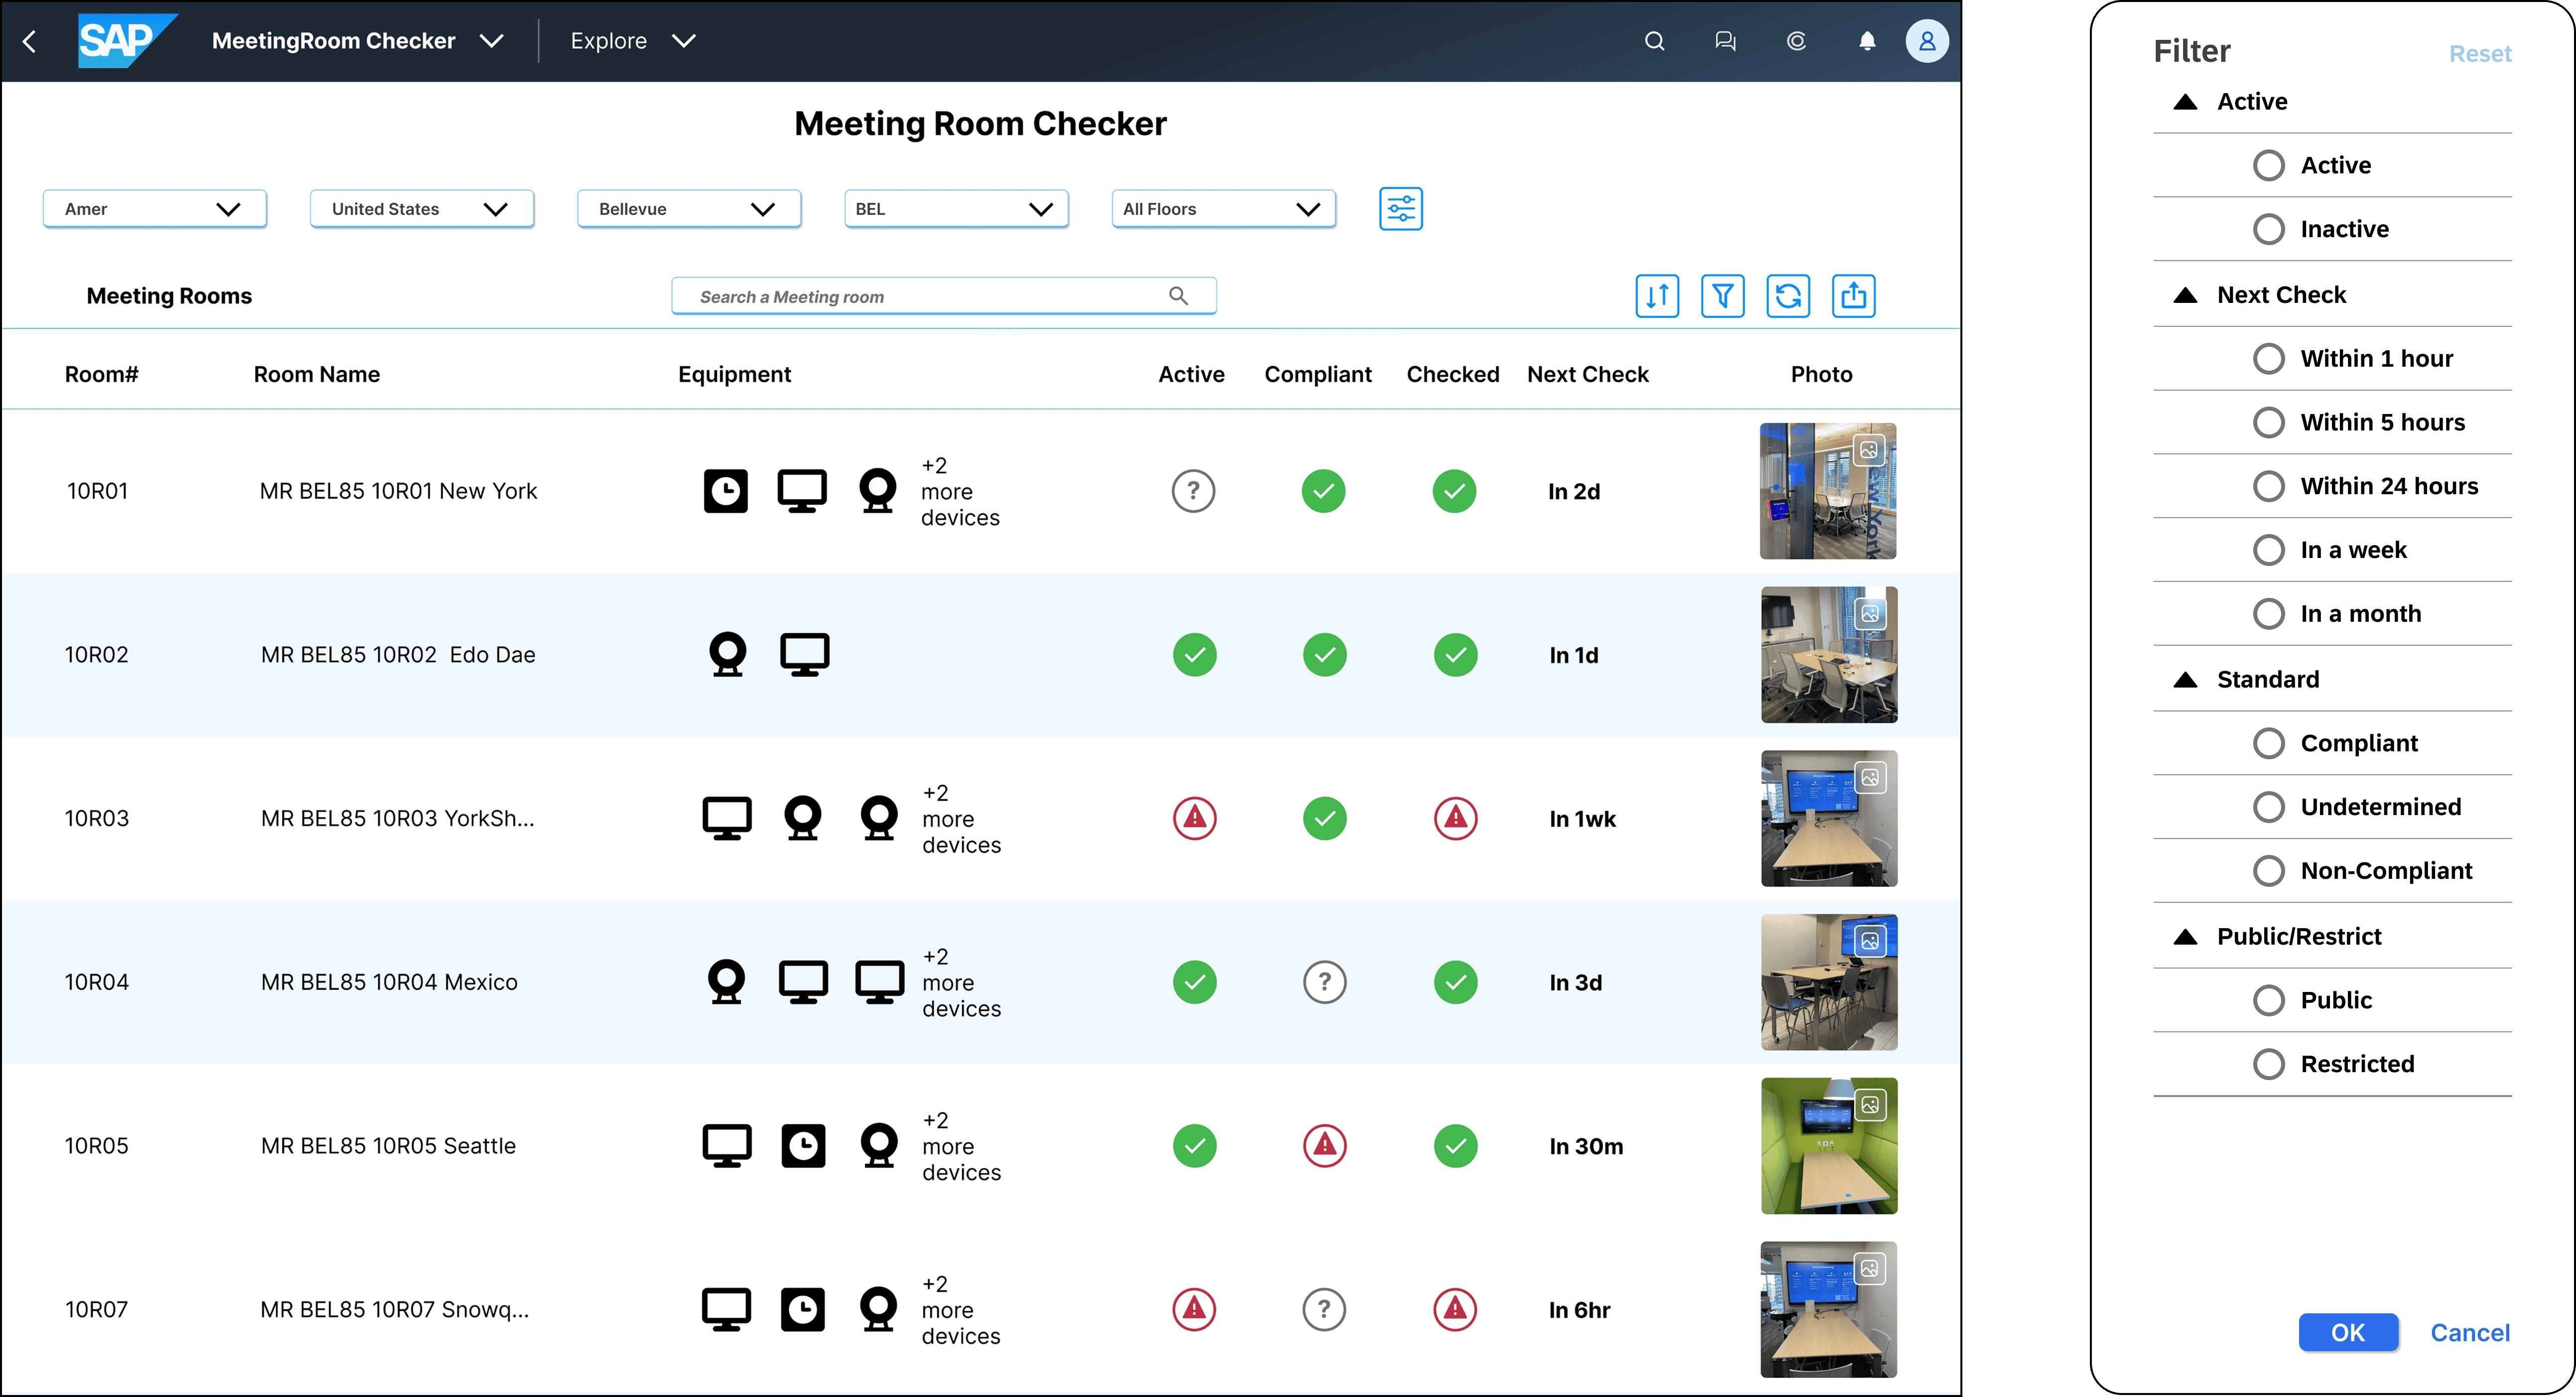
Task: Click the back arrow in the header
Action: (x=29, y=41)
